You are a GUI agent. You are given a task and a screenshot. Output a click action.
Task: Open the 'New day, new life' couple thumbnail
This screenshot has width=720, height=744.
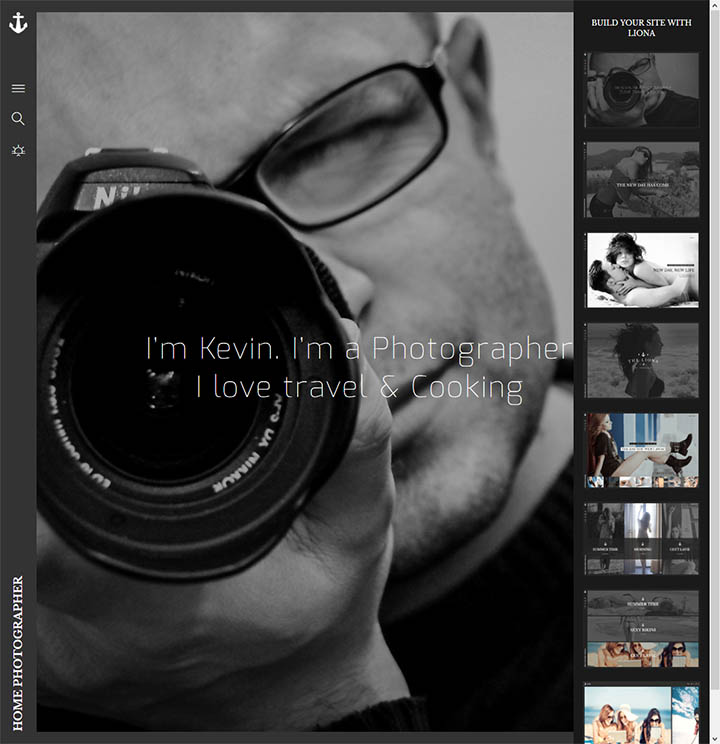tap(641, 270)
